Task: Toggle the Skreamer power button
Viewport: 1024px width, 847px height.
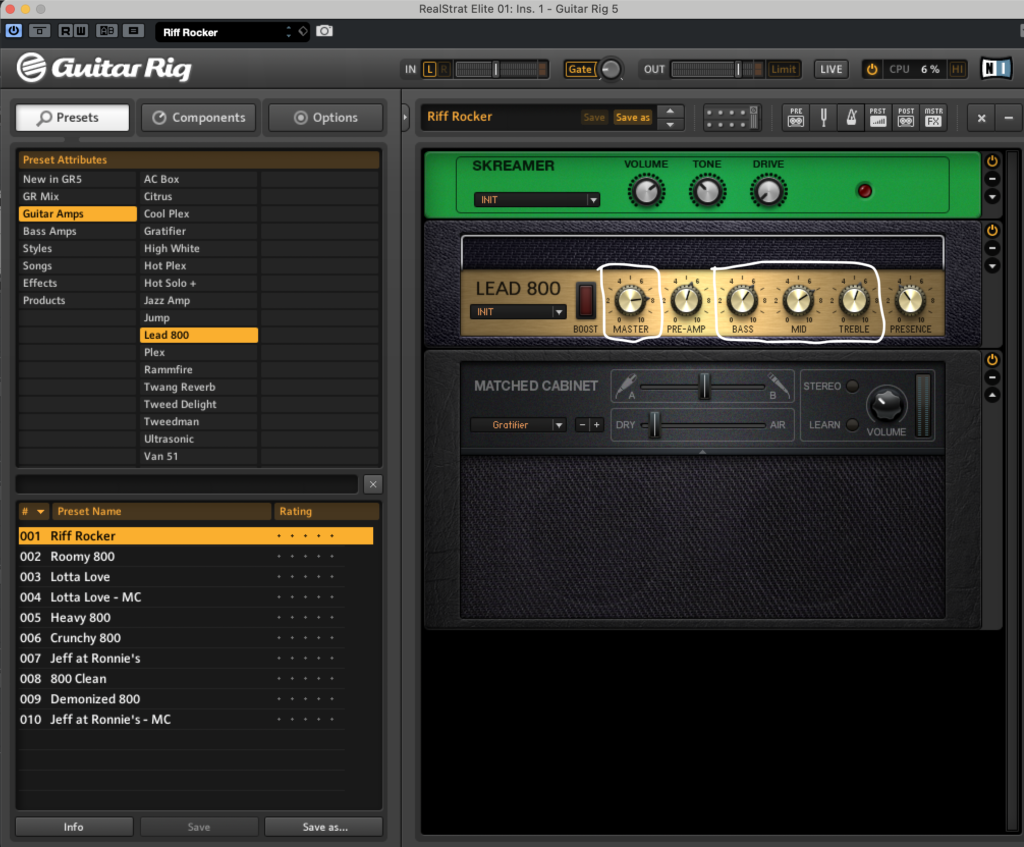Action: [x=992, y=161]
